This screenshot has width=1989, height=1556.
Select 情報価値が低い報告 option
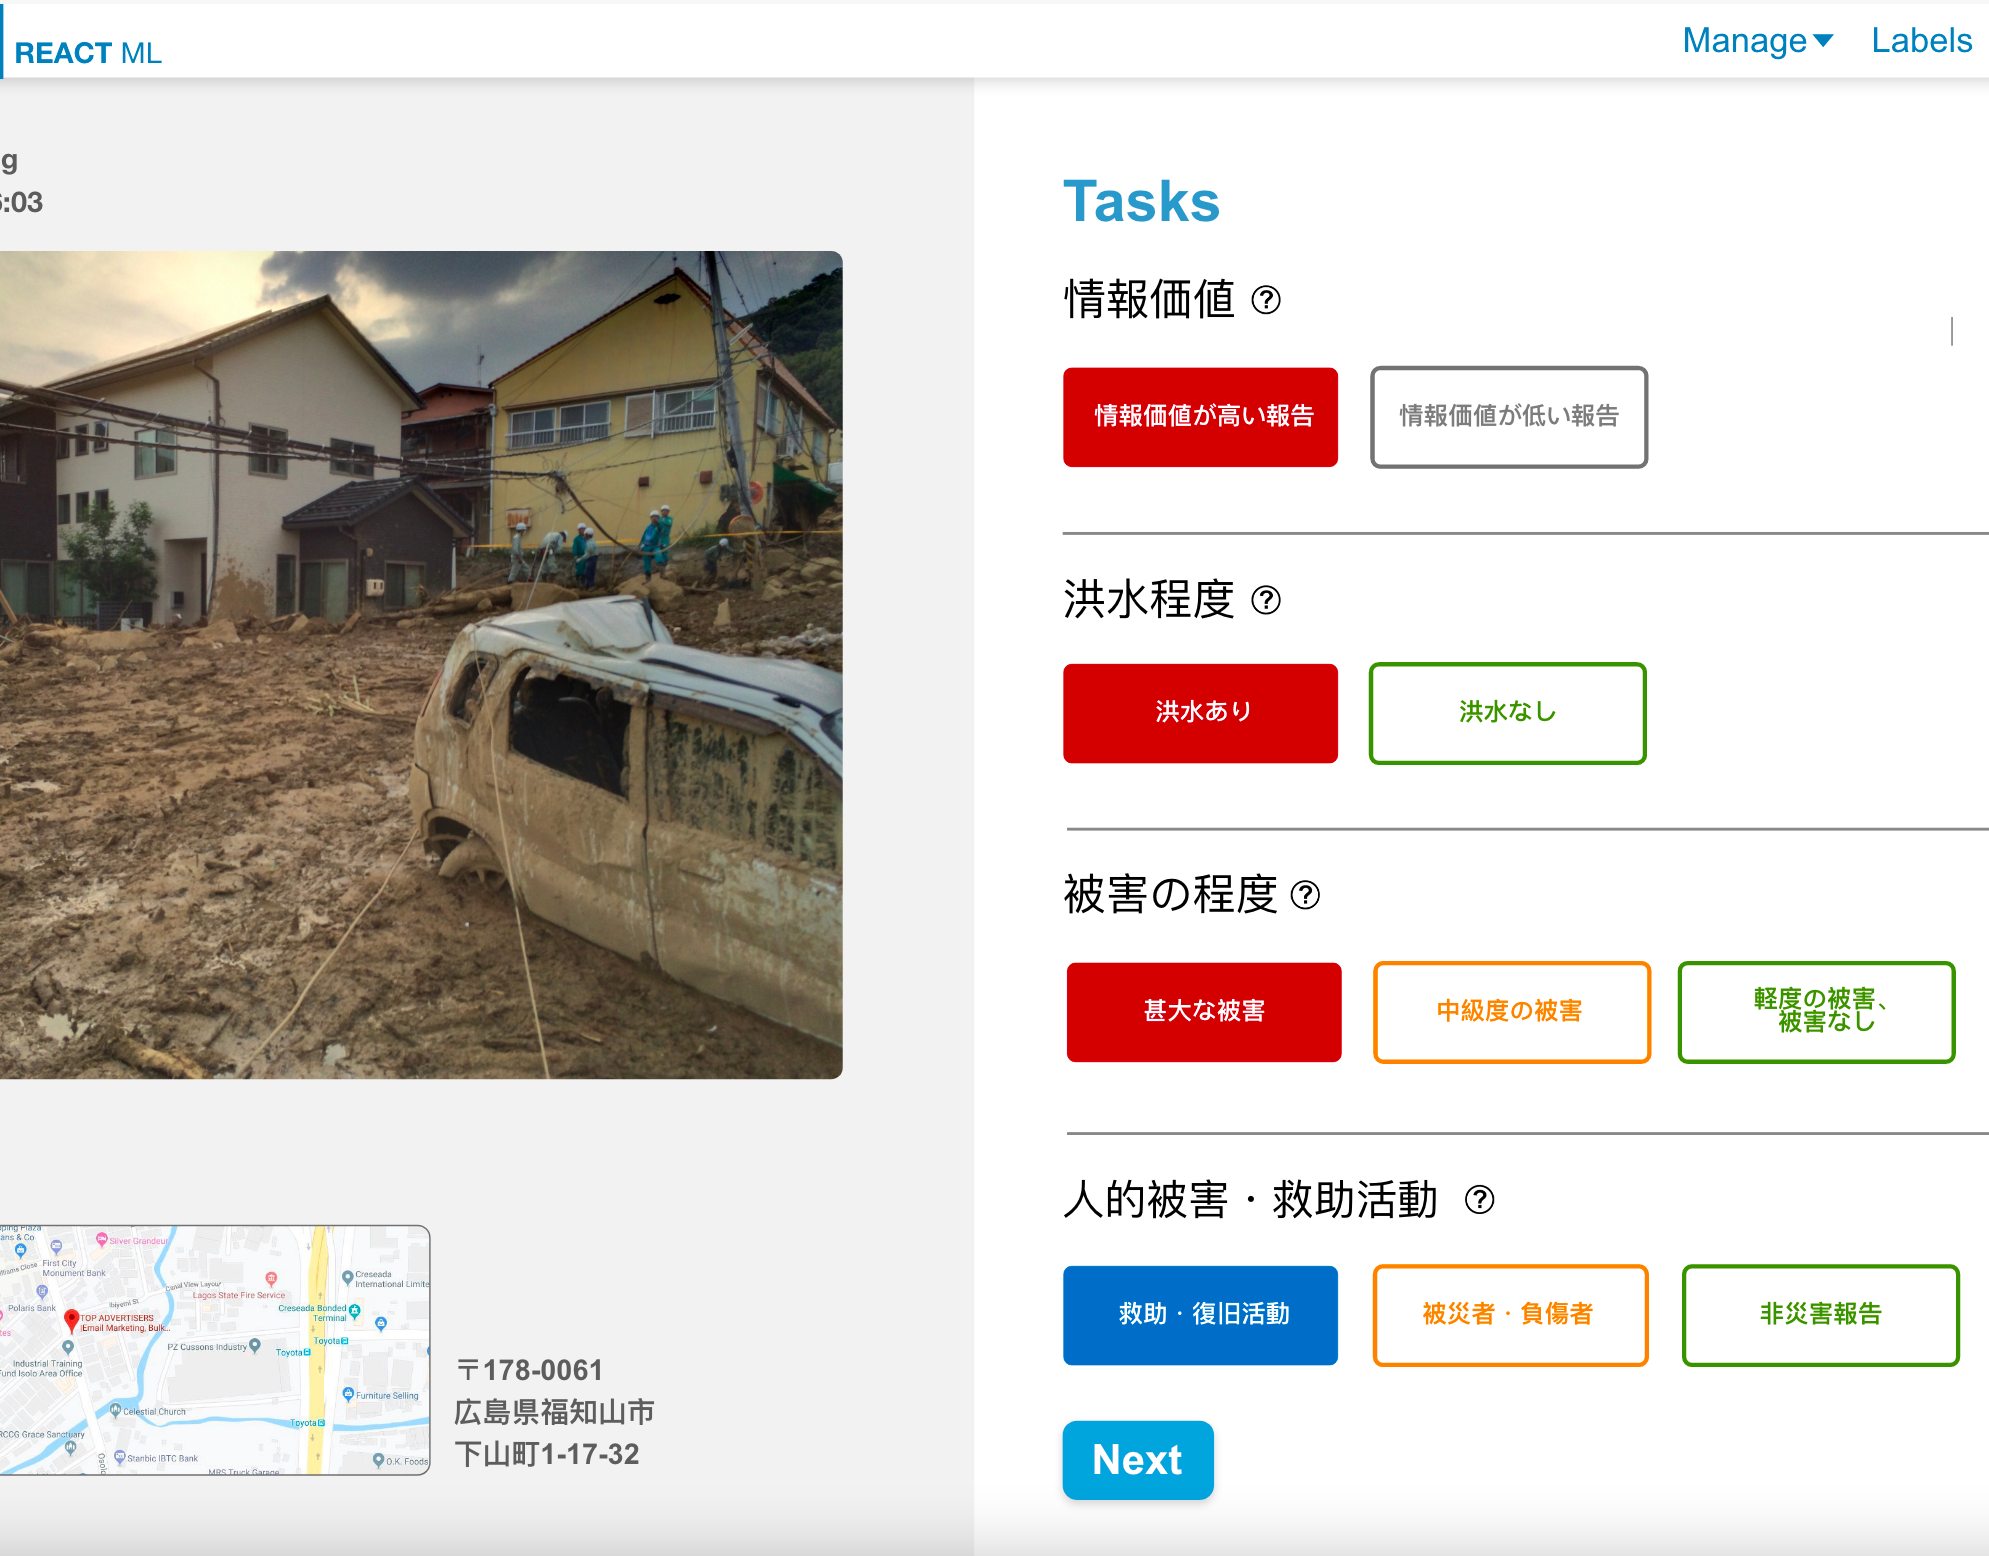pyautogui.click(x=1508, y=417)
